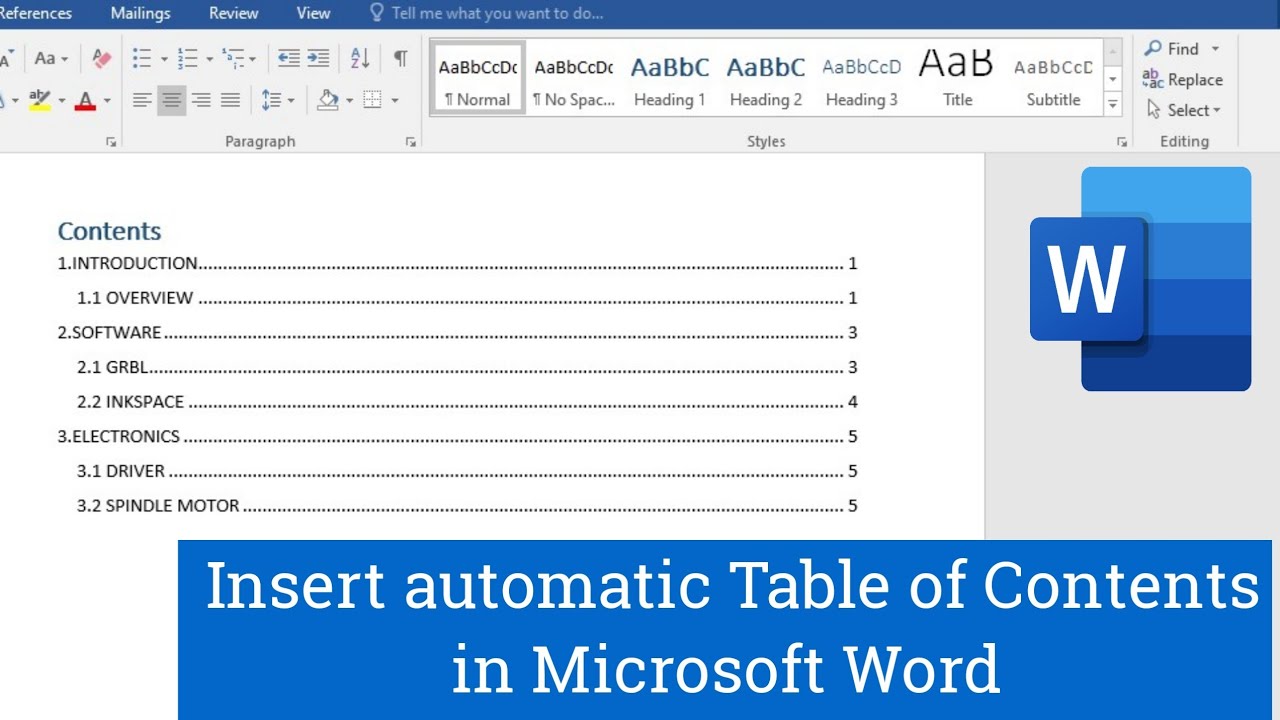
Task: Open the line spacing dropdown arrow
Action: click(291, 101)
